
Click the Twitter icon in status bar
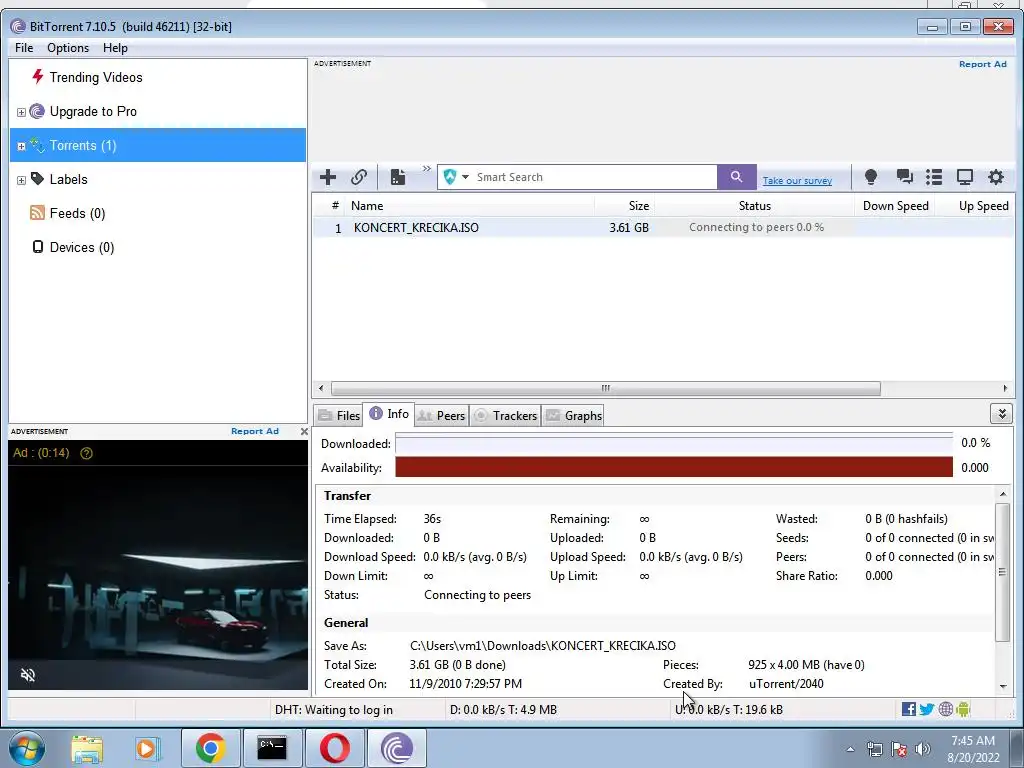[x=927, y=709]
